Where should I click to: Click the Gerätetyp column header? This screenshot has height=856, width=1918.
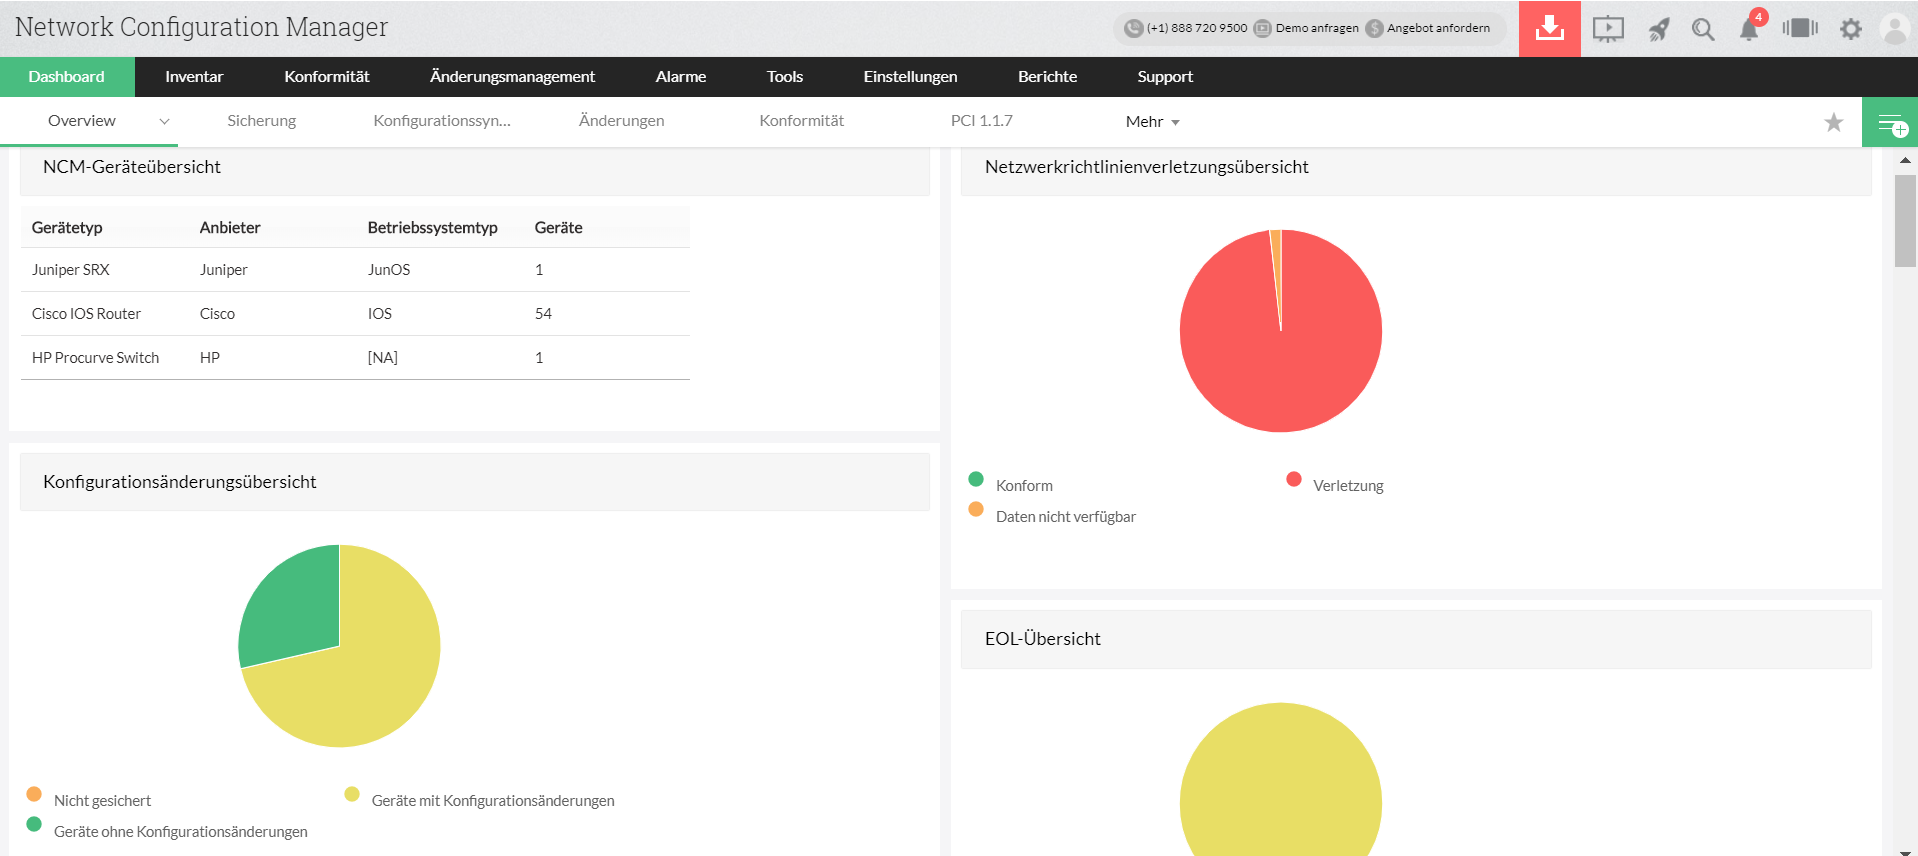tap(67, 228)
